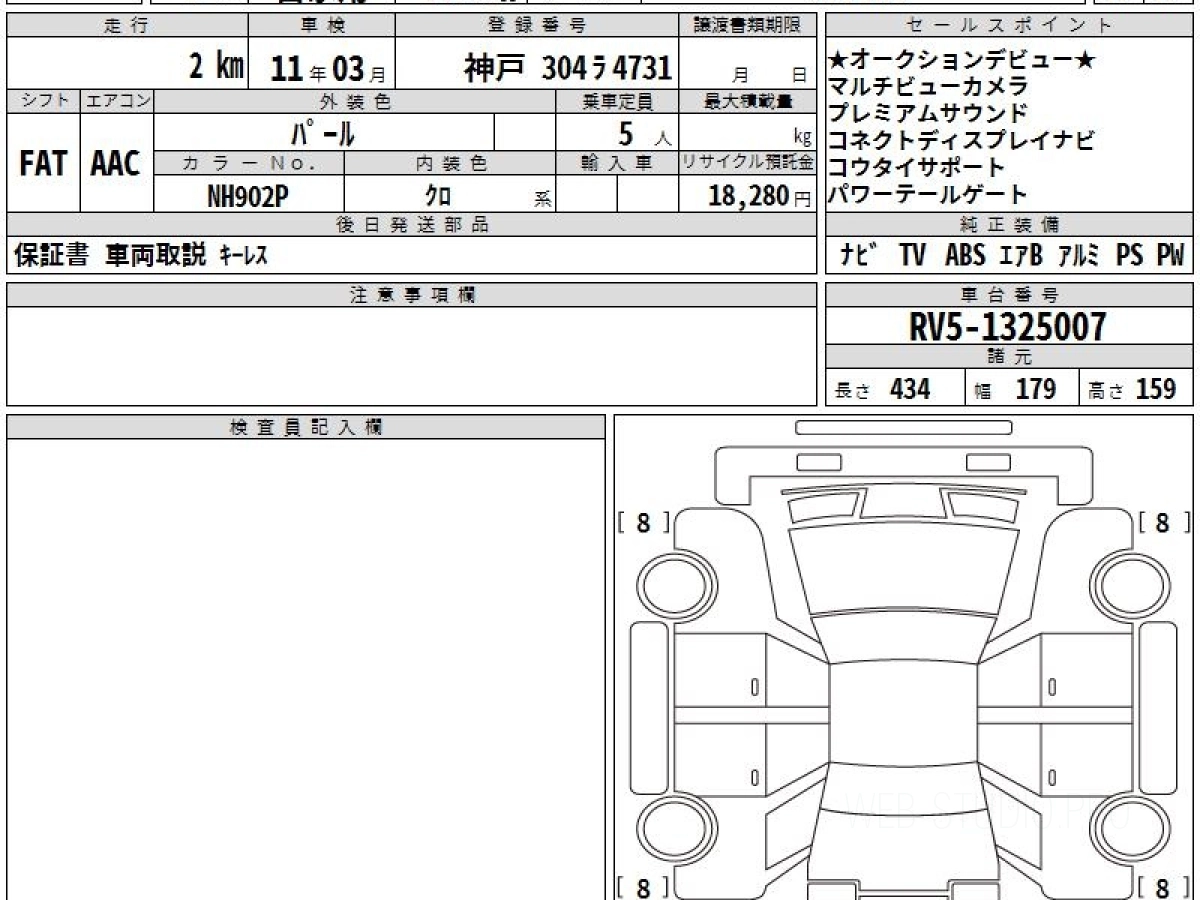The image size is (1200, 900).
Task: Select the width value 179
Action: (x=1036, y=389)
